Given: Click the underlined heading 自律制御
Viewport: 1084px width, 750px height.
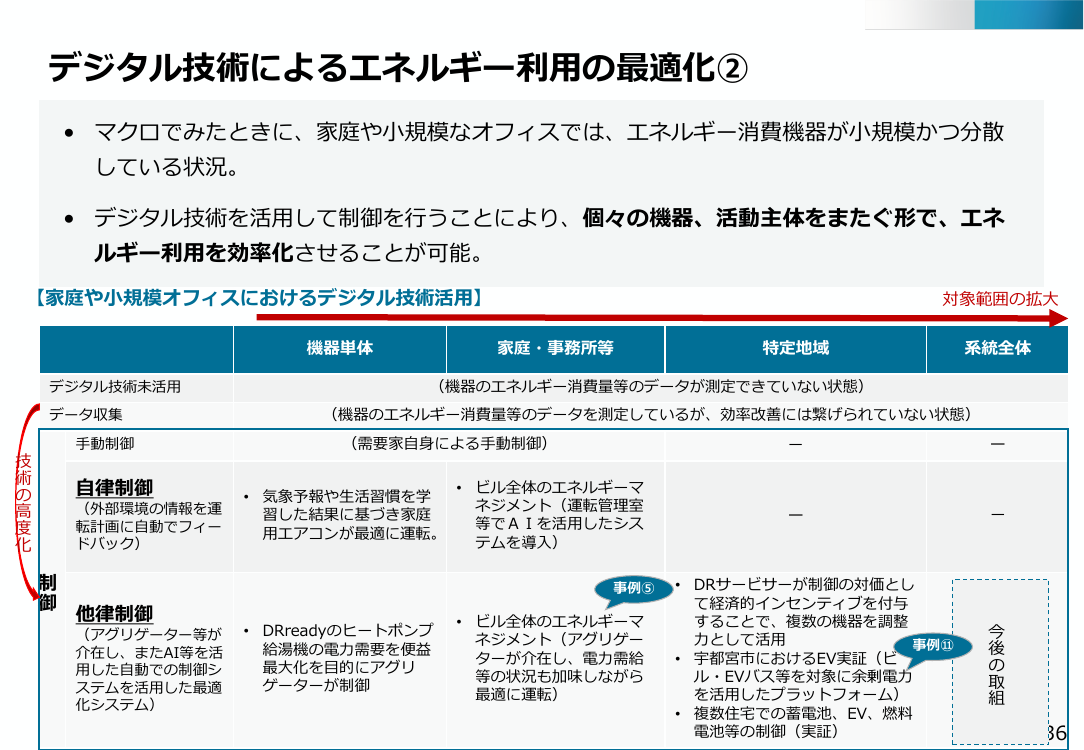Looking at the screenshot, I should tap(114, 487).
